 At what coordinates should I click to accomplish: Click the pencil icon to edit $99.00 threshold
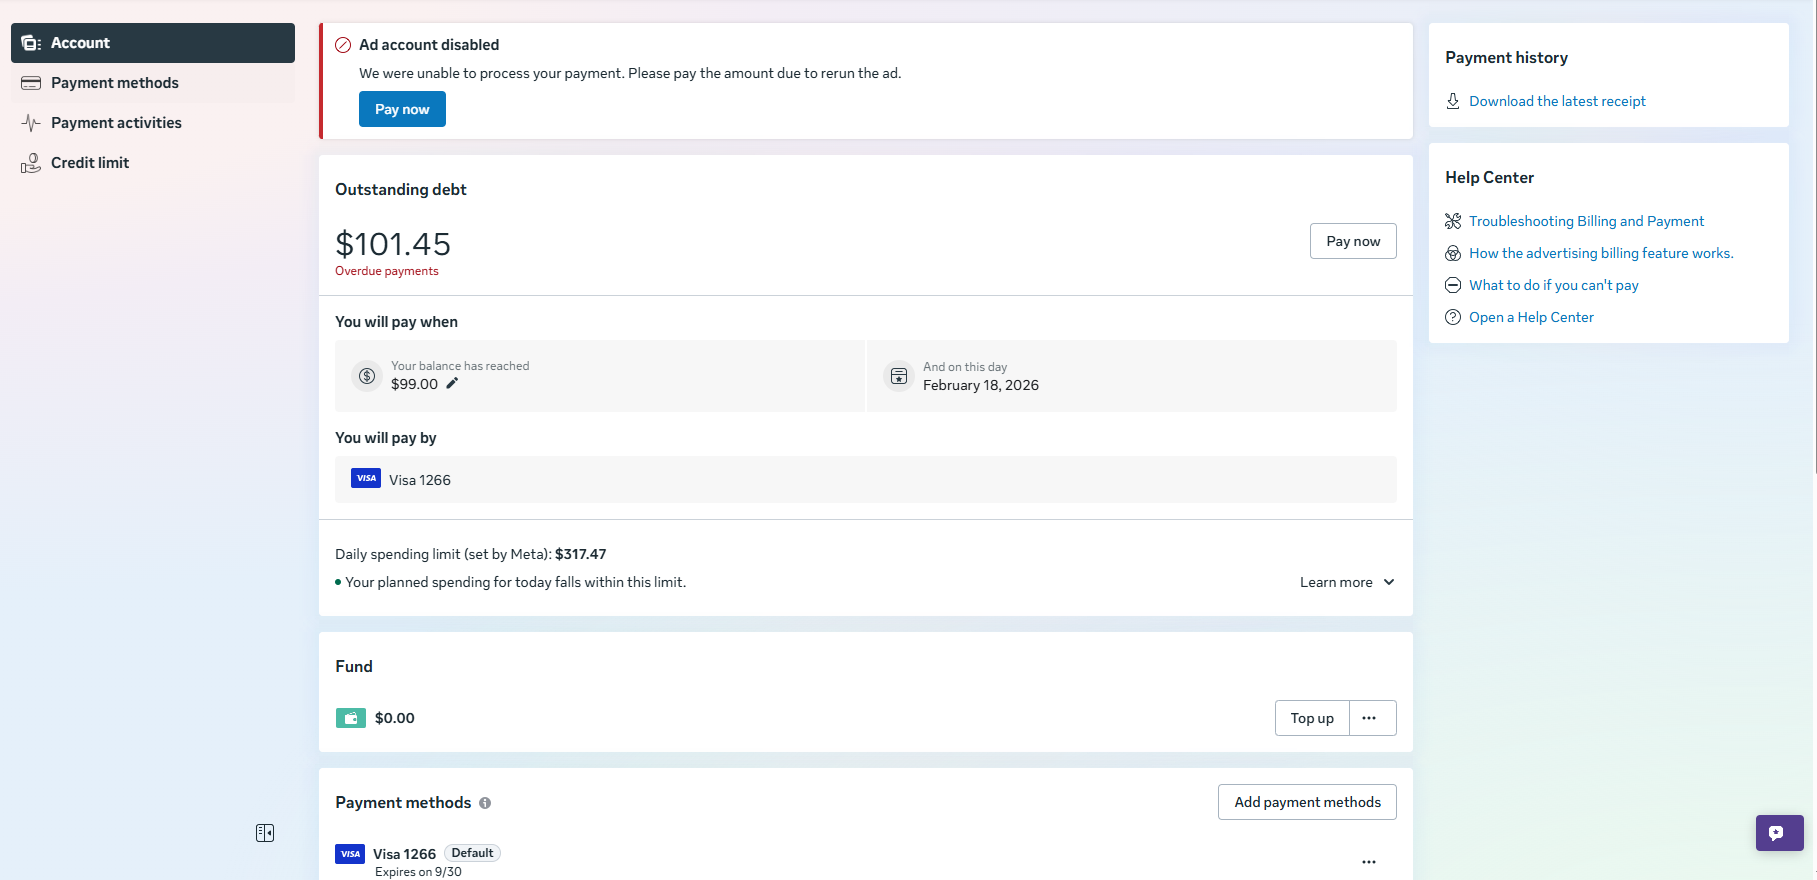point(452,383)
